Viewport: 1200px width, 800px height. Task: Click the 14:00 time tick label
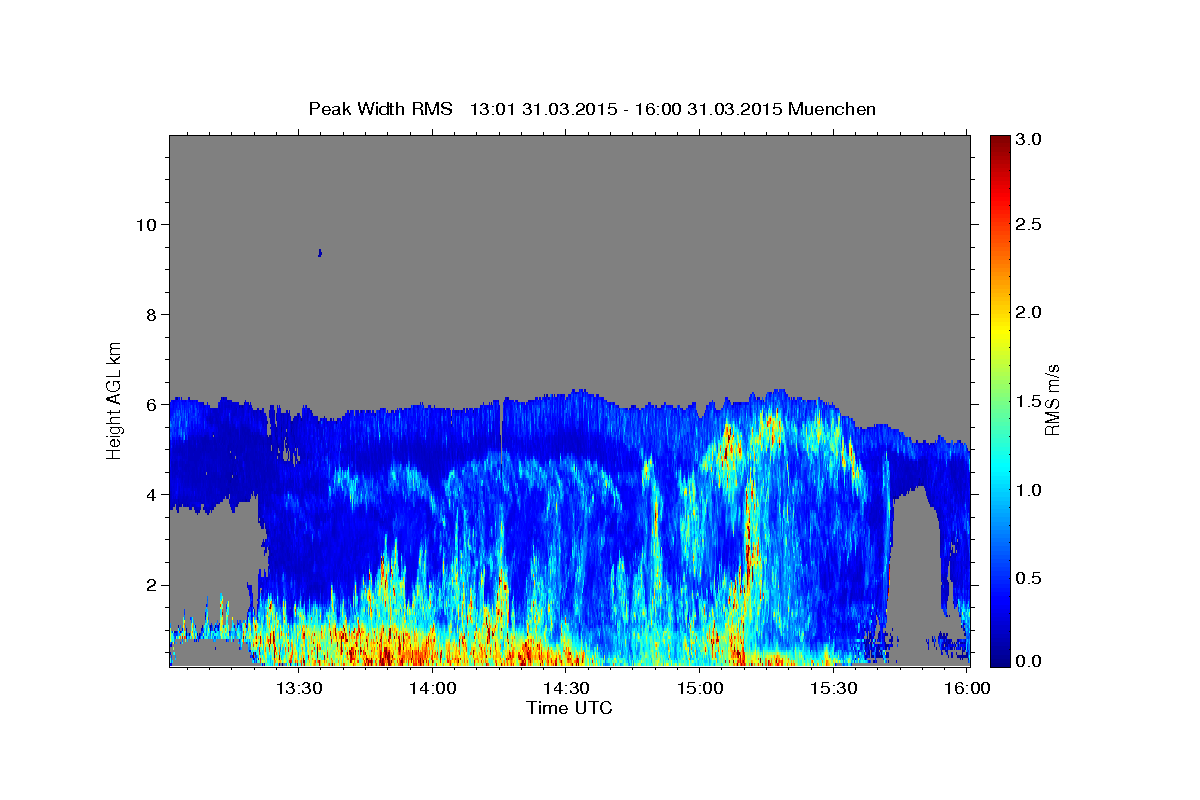(x=433, y=688)
